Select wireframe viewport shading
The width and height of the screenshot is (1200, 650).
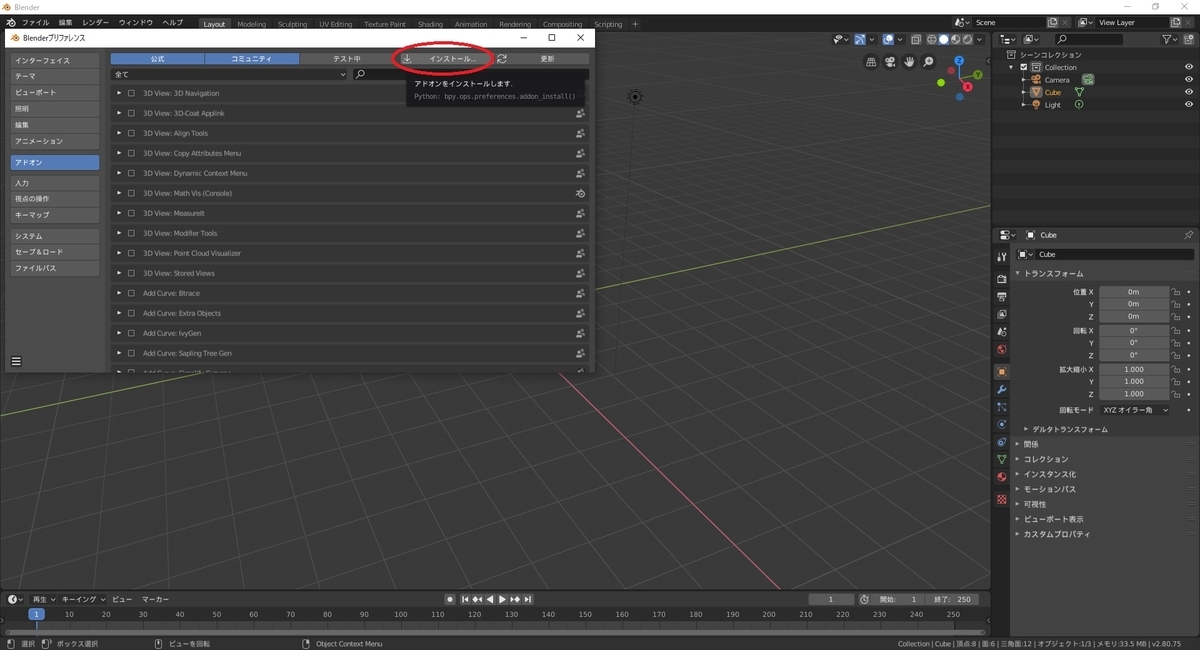(931, 39)
